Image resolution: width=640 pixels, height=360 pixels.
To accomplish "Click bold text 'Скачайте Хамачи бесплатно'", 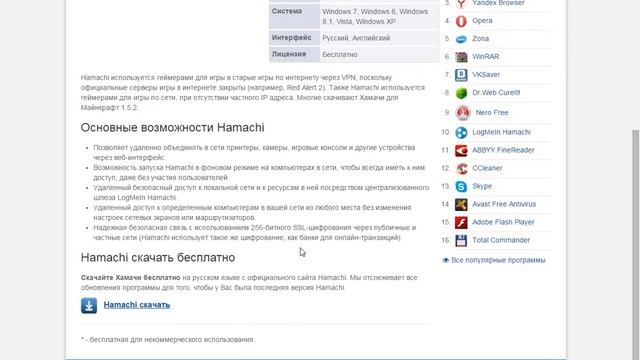I will [131, 278].
